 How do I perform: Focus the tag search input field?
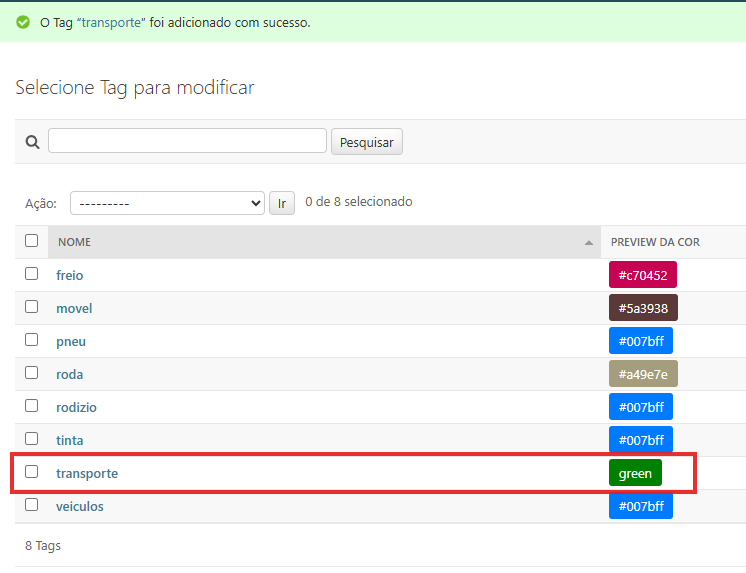tap(187, 141)
